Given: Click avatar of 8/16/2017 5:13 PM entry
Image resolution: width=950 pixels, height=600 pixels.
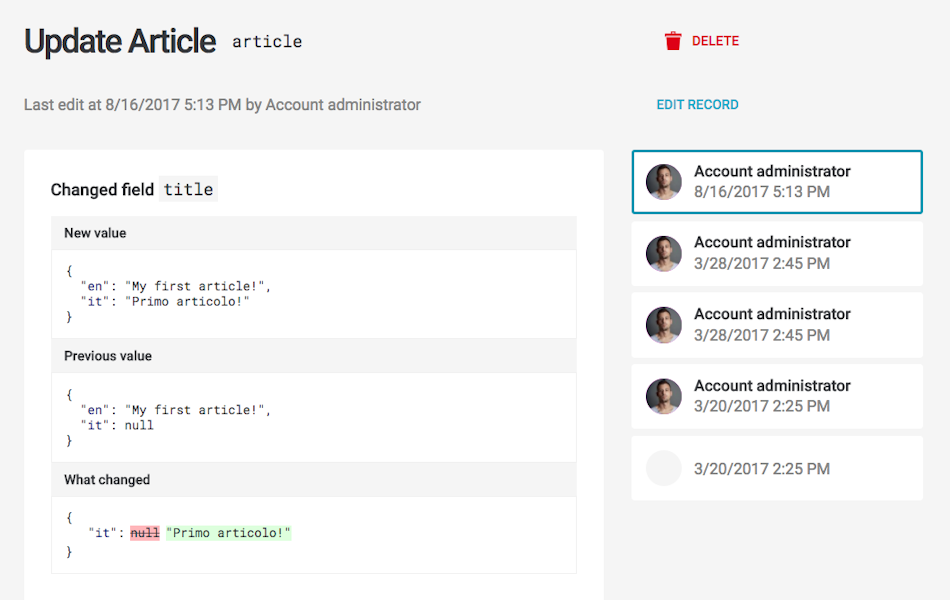Looking at the screenshot, I should click(663, 182).
